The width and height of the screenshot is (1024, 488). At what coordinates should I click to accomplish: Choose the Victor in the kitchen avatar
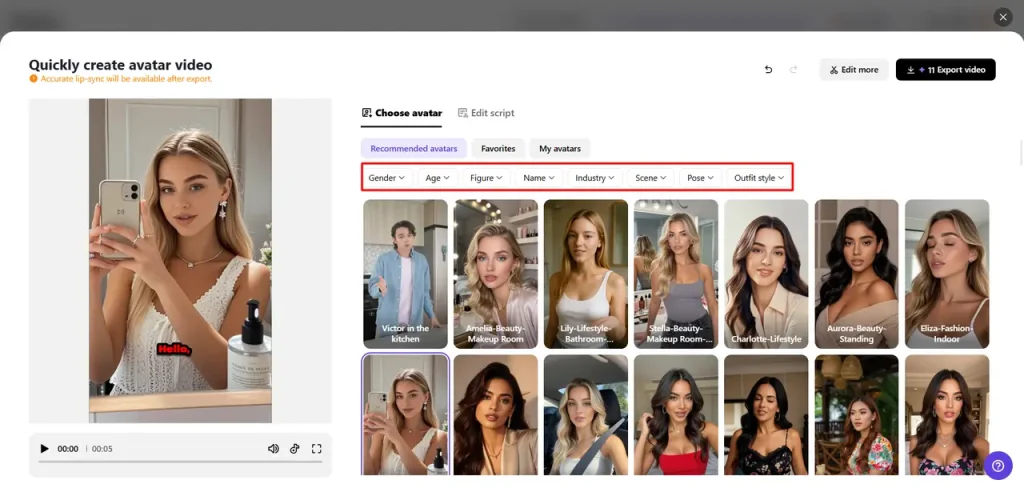coord(406,274)
